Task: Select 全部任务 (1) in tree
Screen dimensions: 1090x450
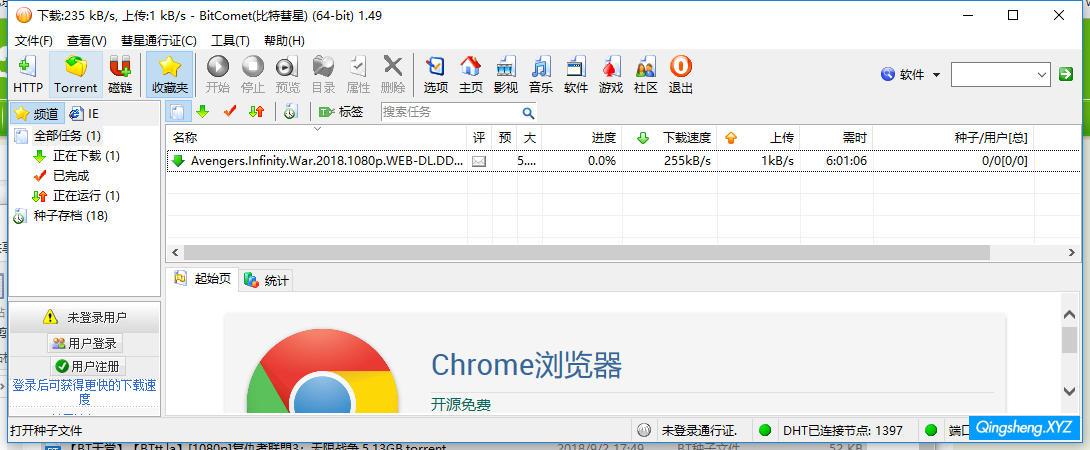Action: click(67, 136)
